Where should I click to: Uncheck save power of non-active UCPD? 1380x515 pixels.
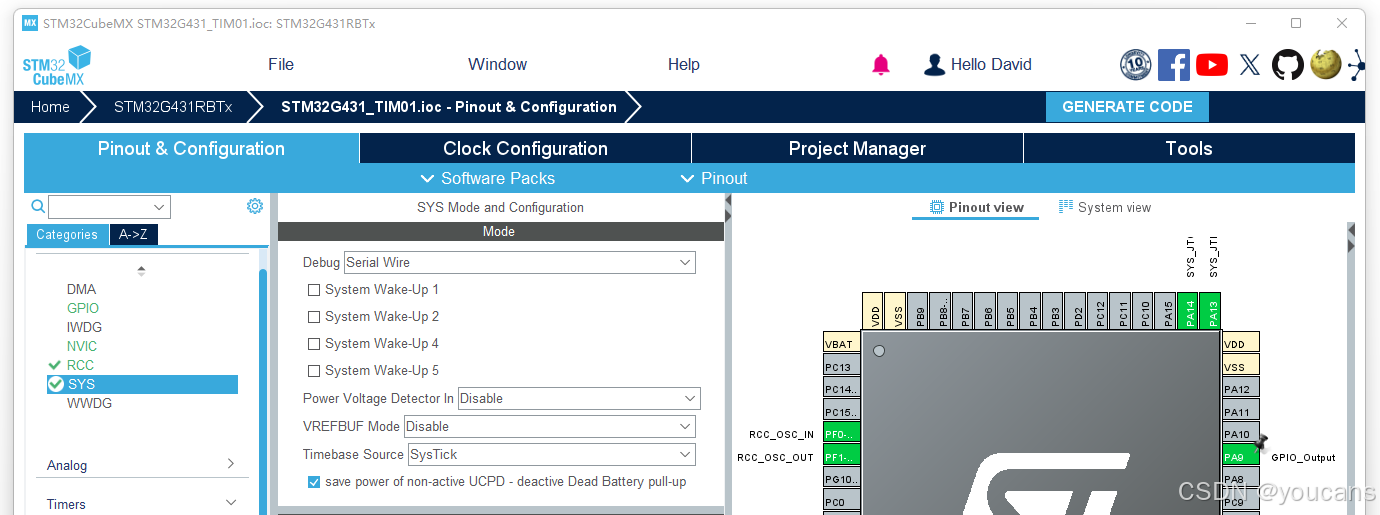[314, 482]
